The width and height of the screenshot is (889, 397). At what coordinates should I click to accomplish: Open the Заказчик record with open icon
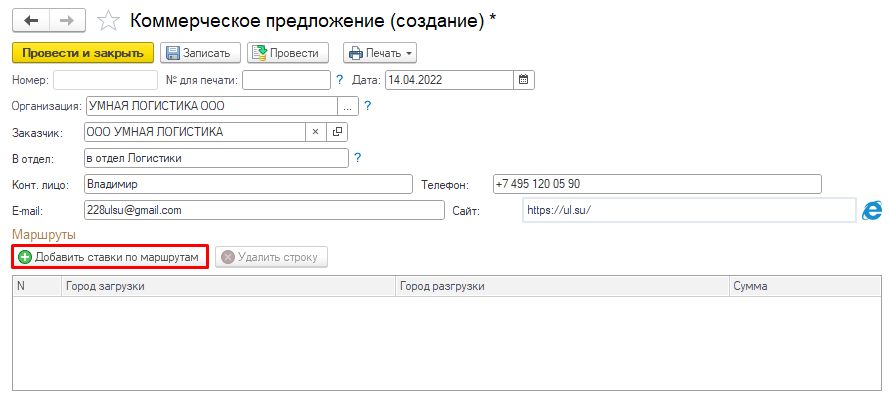pos(337,132)
